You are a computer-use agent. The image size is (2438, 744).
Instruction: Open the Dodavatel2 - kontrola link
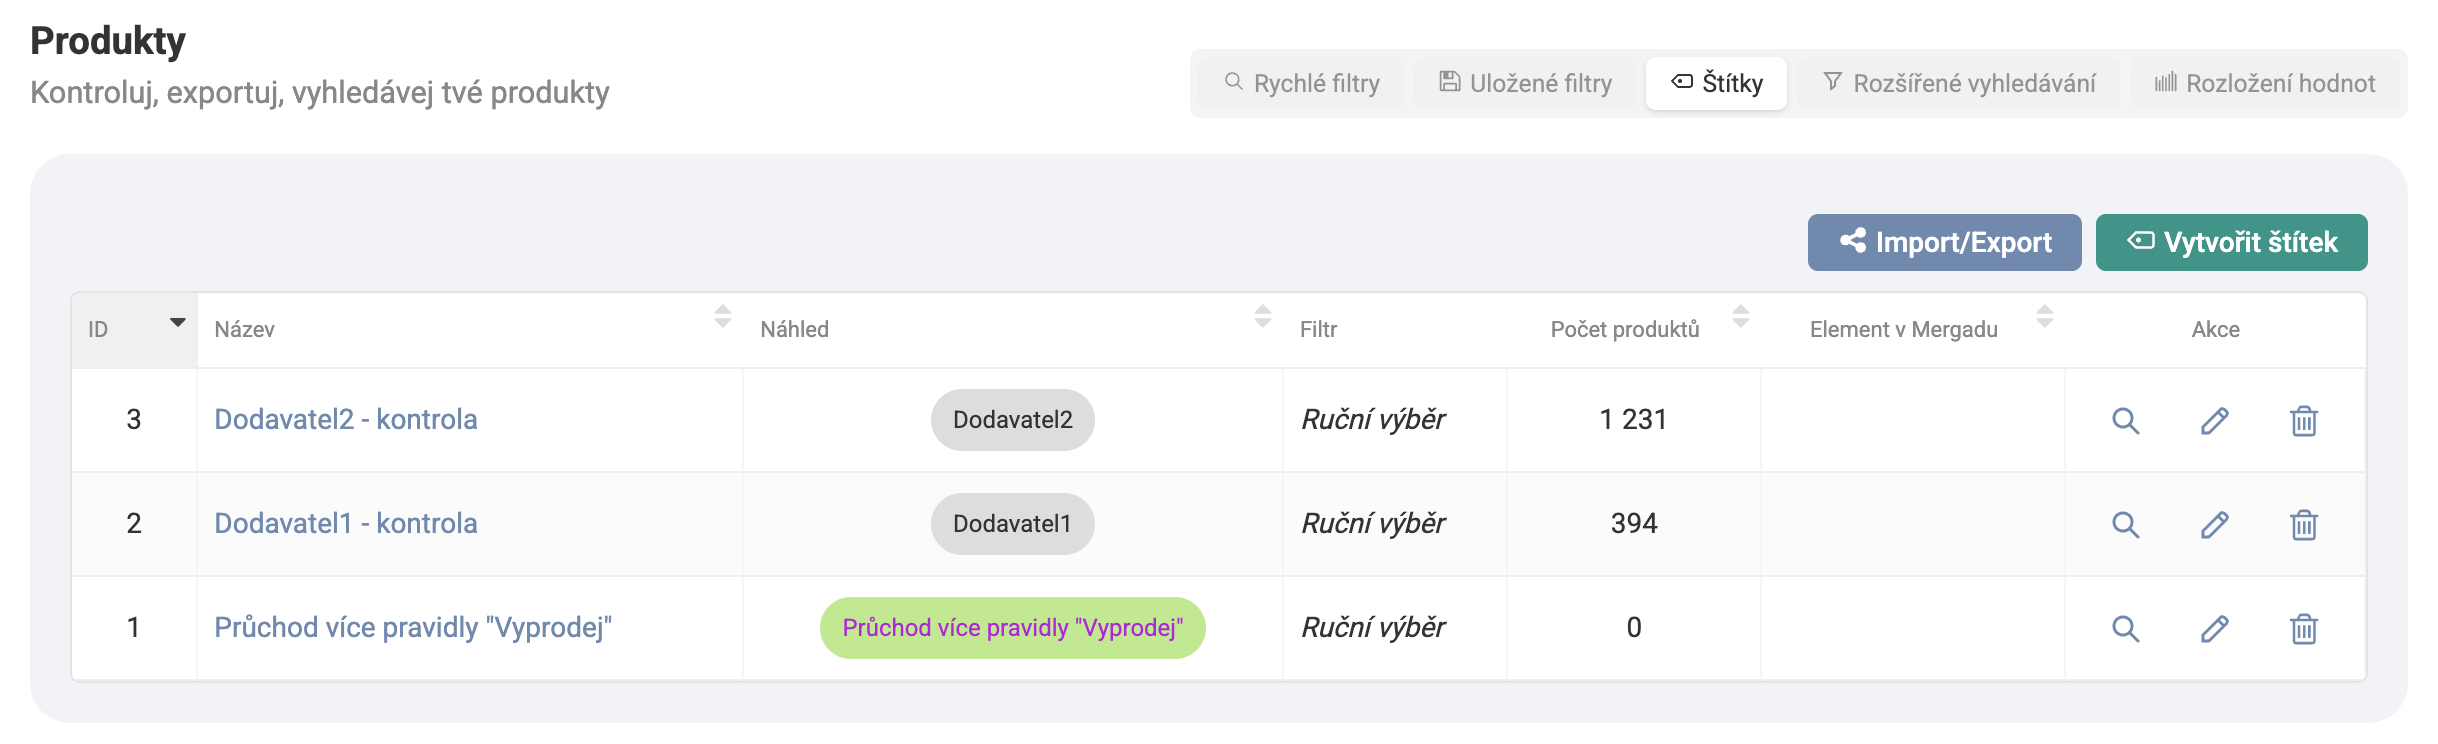point(345,419)
